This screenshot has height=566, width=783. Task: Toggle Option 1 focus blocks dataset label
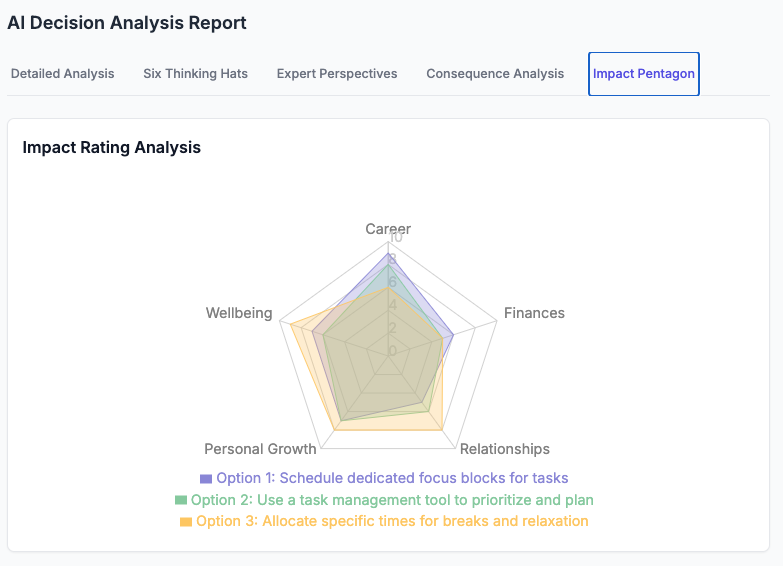point(392,479)
